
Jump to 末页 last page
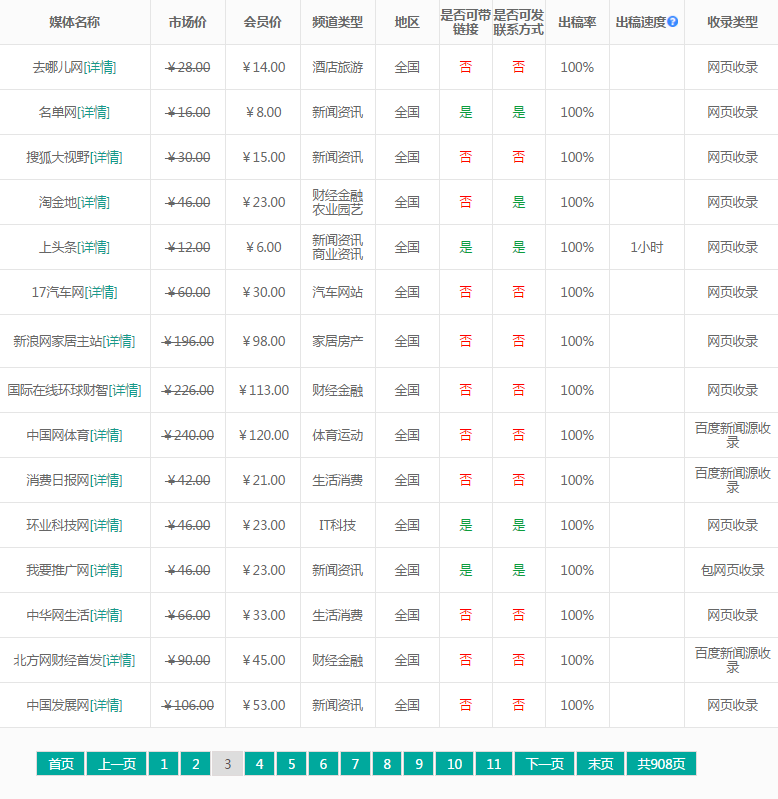tap(600, 764)
